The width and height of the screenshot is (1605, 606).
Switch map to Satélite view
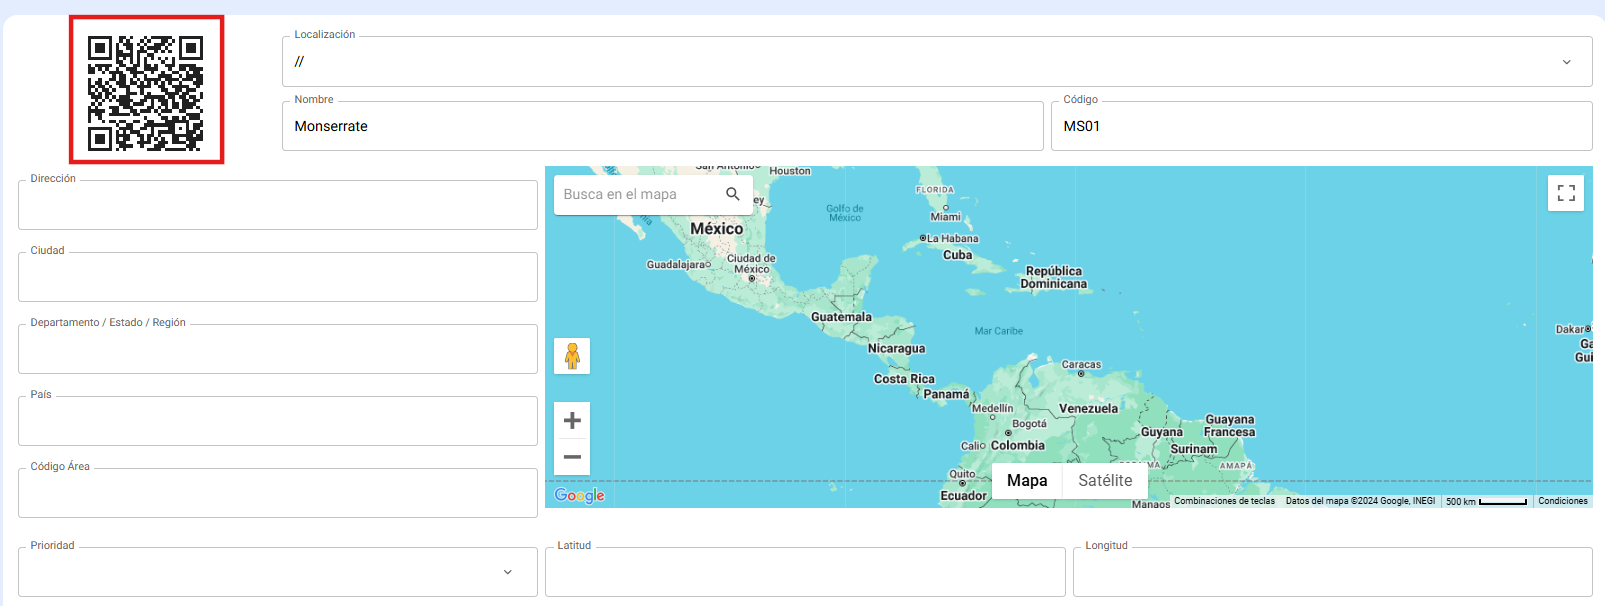tap(1105, 481)
